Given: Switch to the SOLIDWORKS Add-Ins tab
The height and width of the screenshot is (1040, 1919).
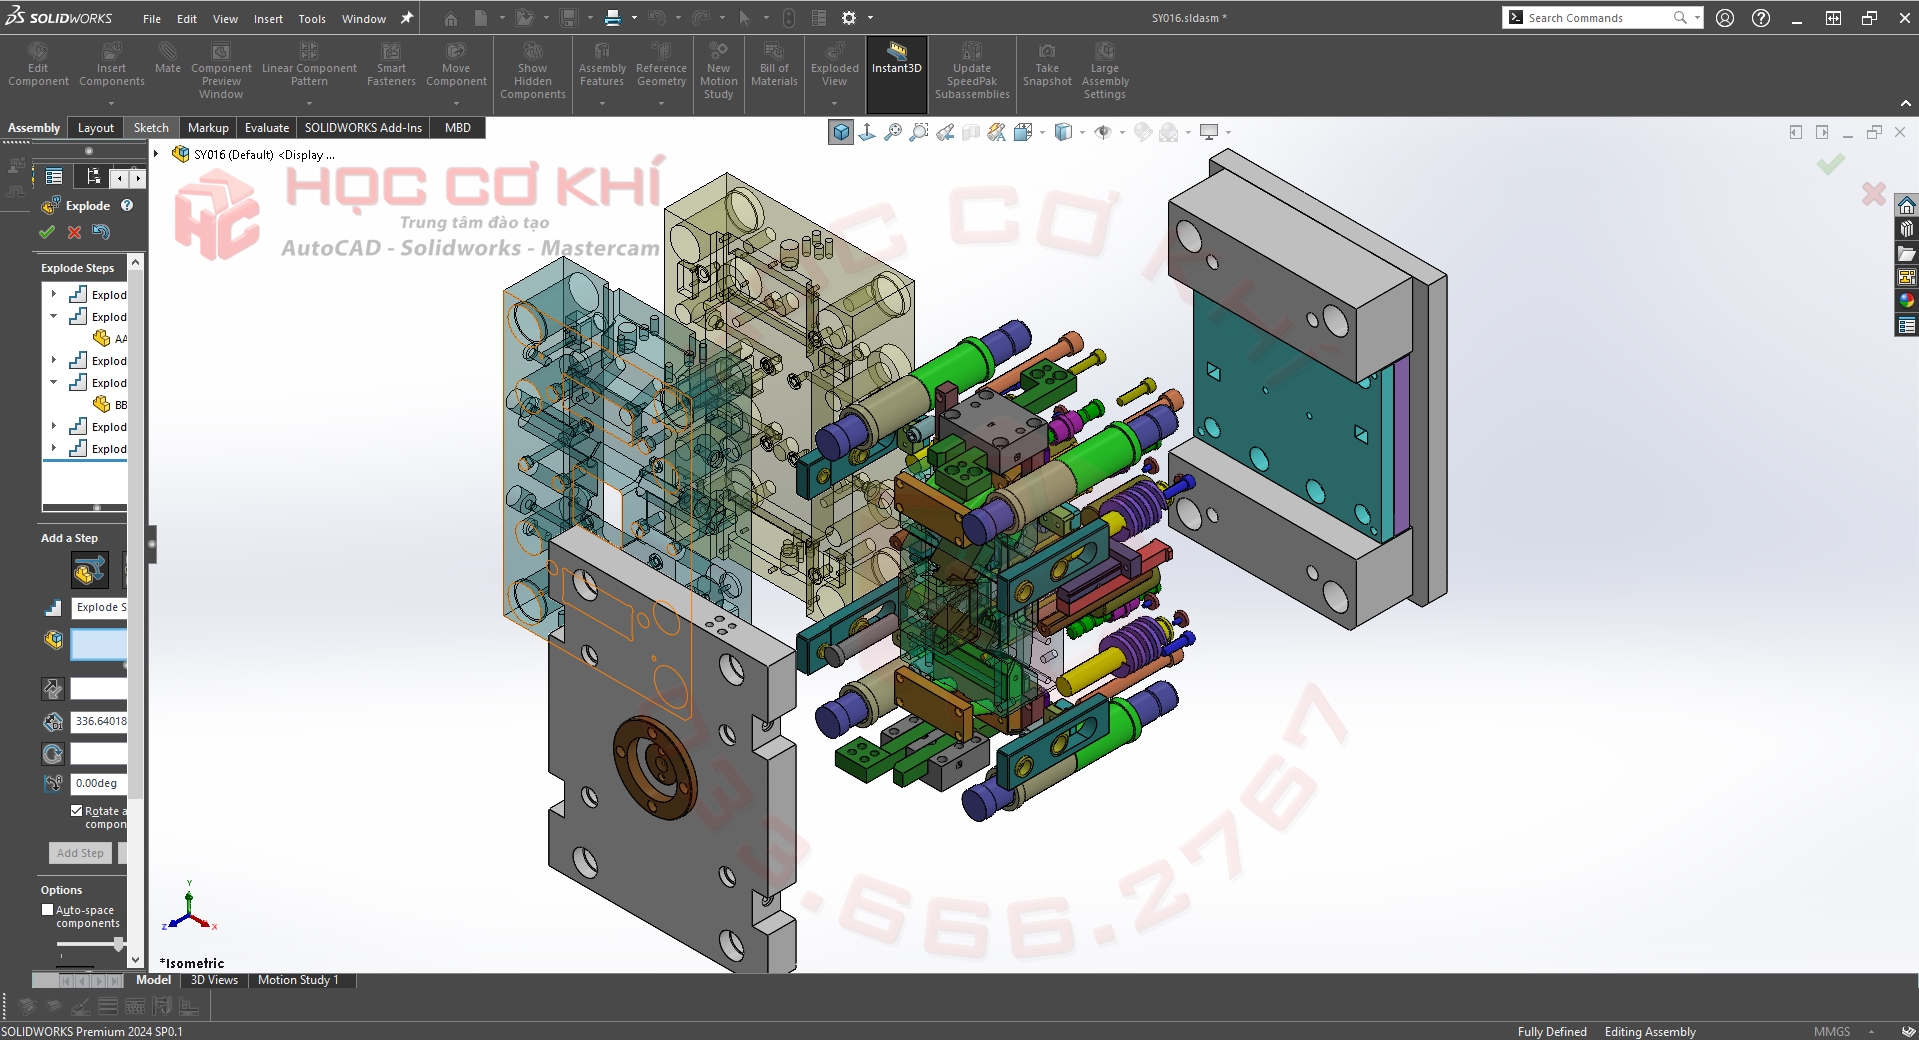Looking at the screenshot, I should point(363,128).
